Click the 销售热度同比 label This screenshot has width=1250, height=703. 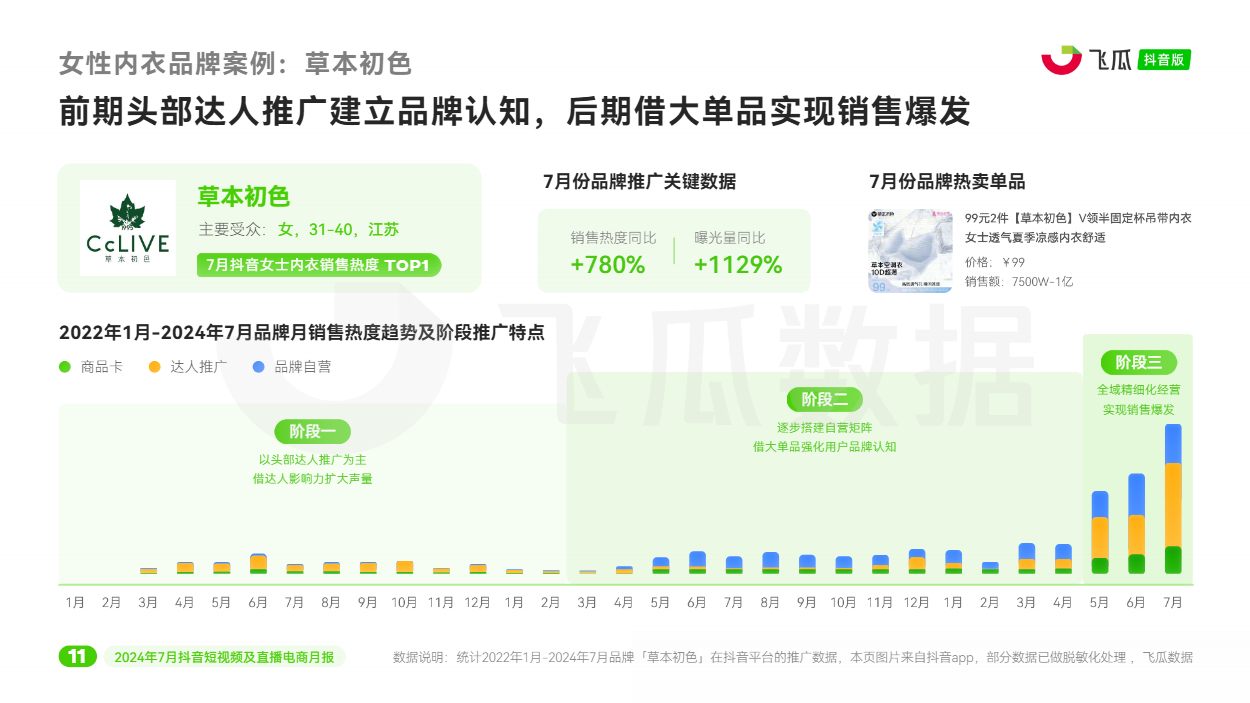614,238
